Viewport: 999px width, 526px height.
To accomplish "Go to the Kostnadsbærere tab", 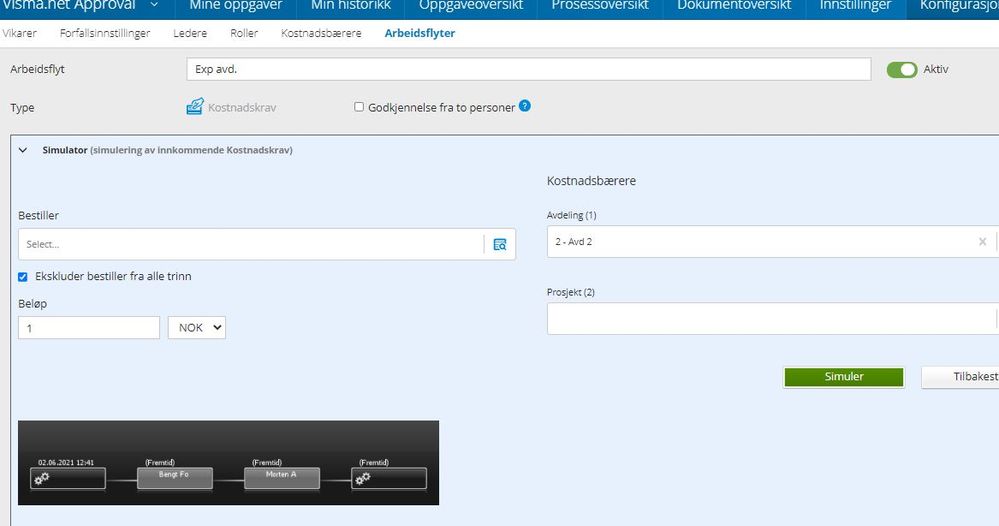I will tap(321, 33).
